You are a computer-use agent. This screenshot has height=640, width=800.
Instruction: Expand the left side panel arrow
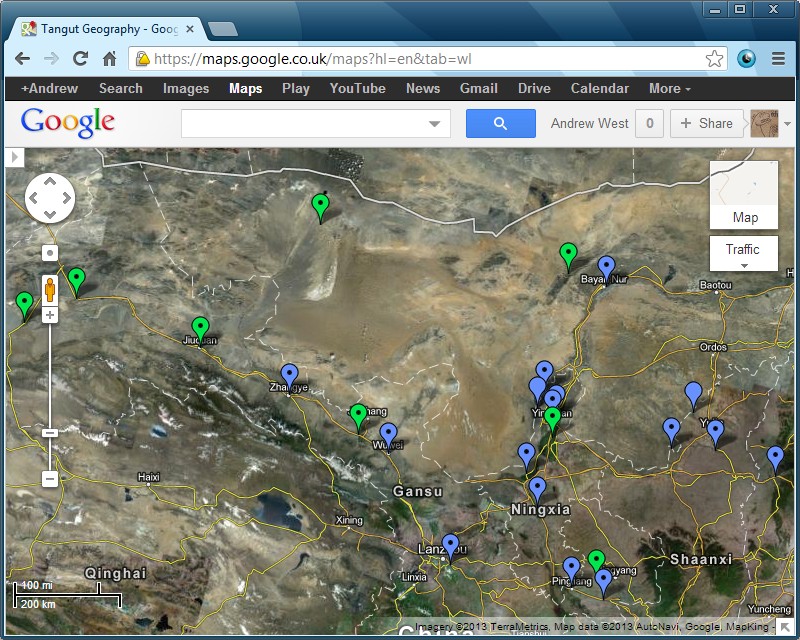(14, 157)
